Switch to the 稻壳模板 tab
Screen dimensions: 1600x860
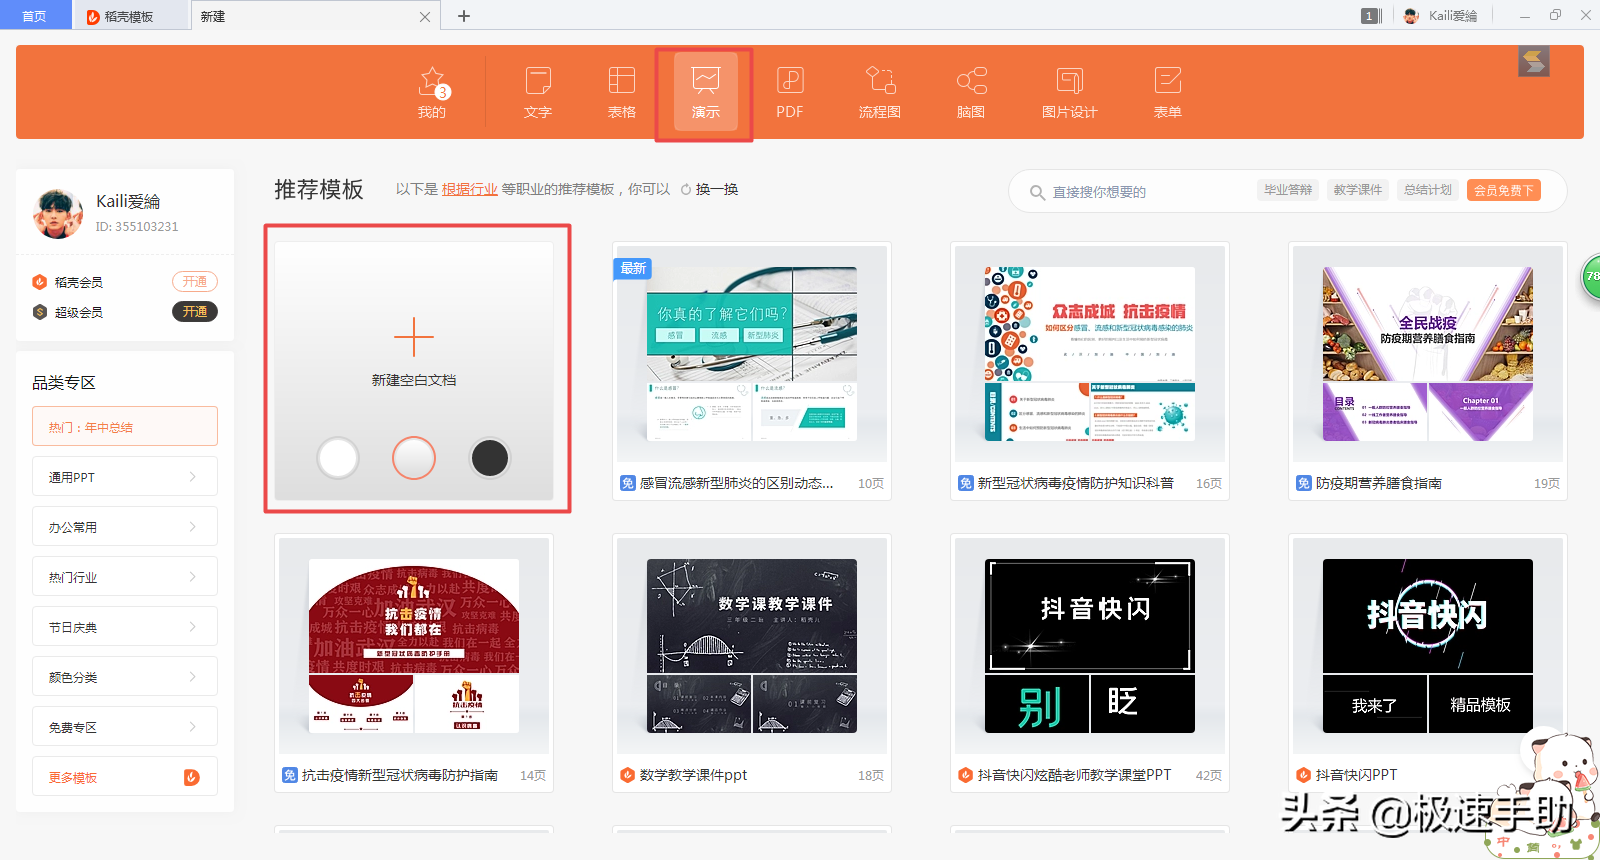[x=129, y=16]
